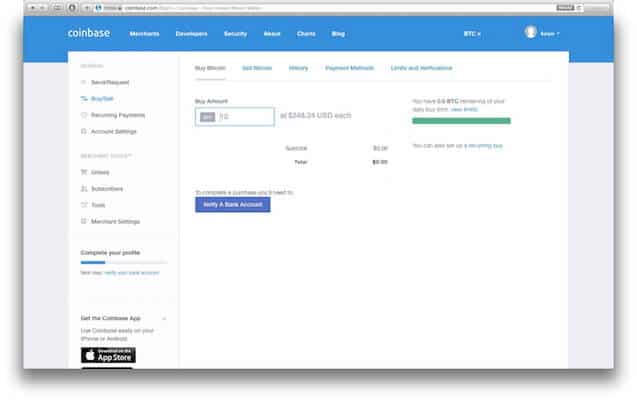Expand the BTC currency dropdown

point(472,34)
